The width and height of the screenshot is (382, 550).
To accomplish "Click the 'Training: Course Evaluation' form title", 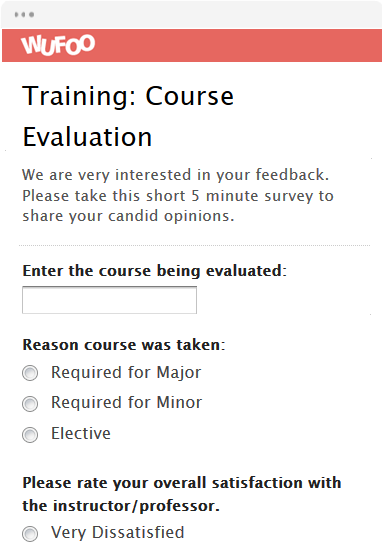I will pyautogui.click(x=128, y=116).
